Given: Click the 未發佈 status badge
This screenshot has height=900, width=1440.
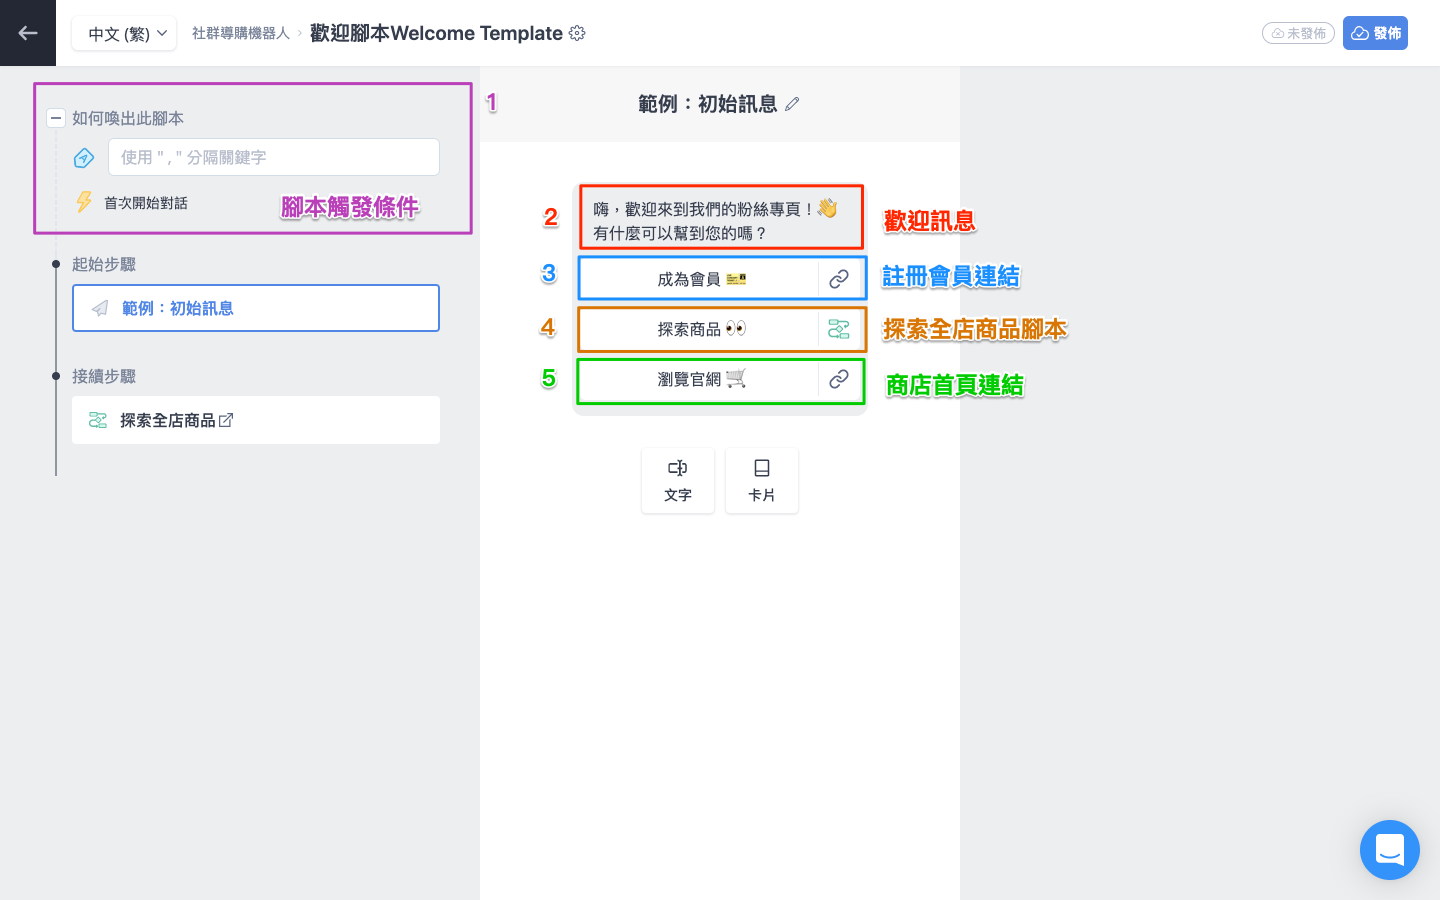Looking at the screenshot, I should pyautogui.click(x=1298, y=33).
